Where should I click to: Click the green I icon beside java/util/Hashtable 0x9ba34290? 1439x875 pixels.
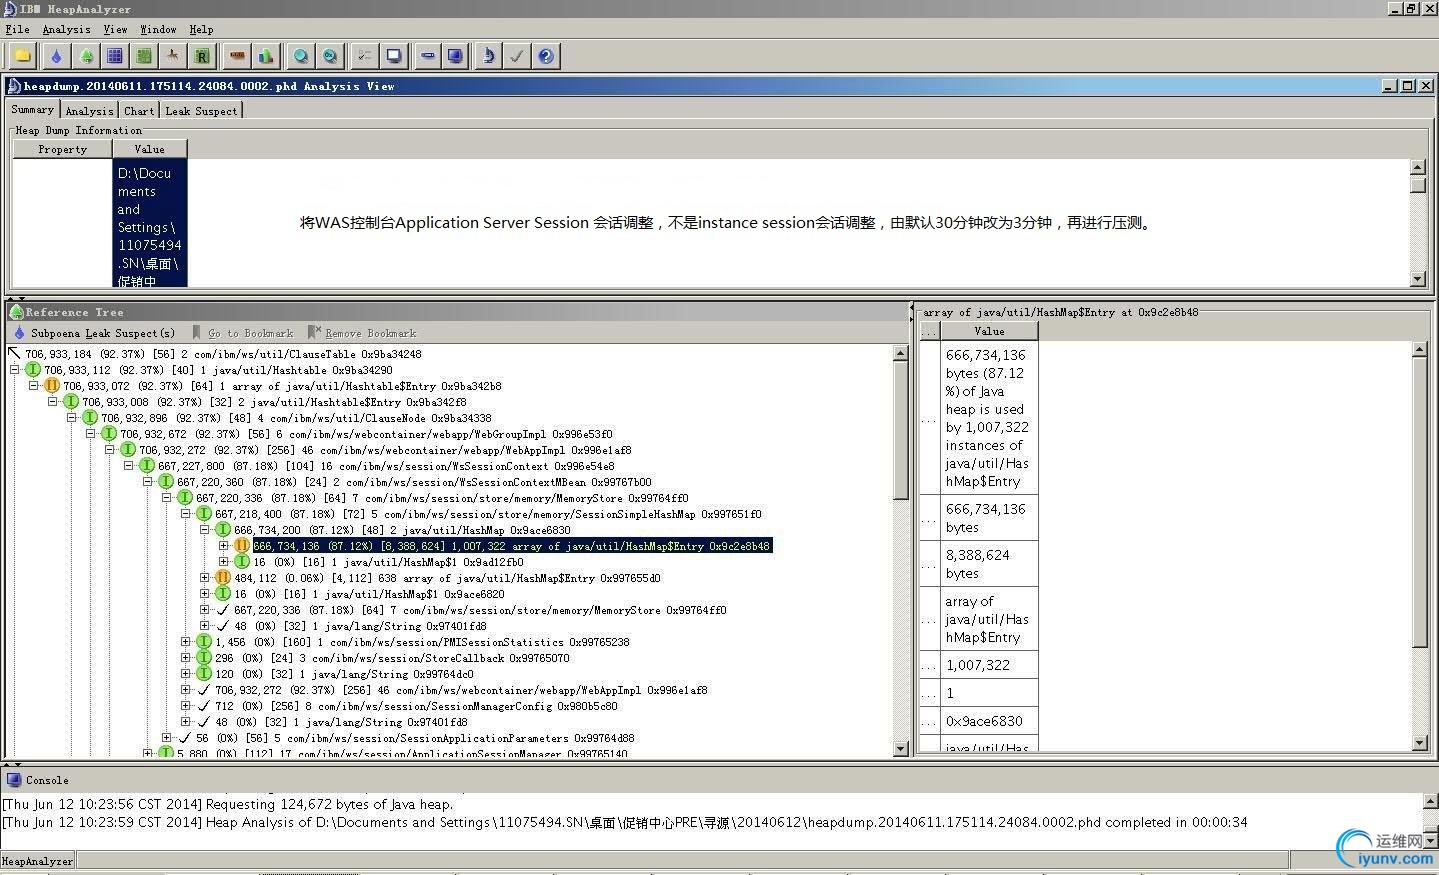pos(32,370)
